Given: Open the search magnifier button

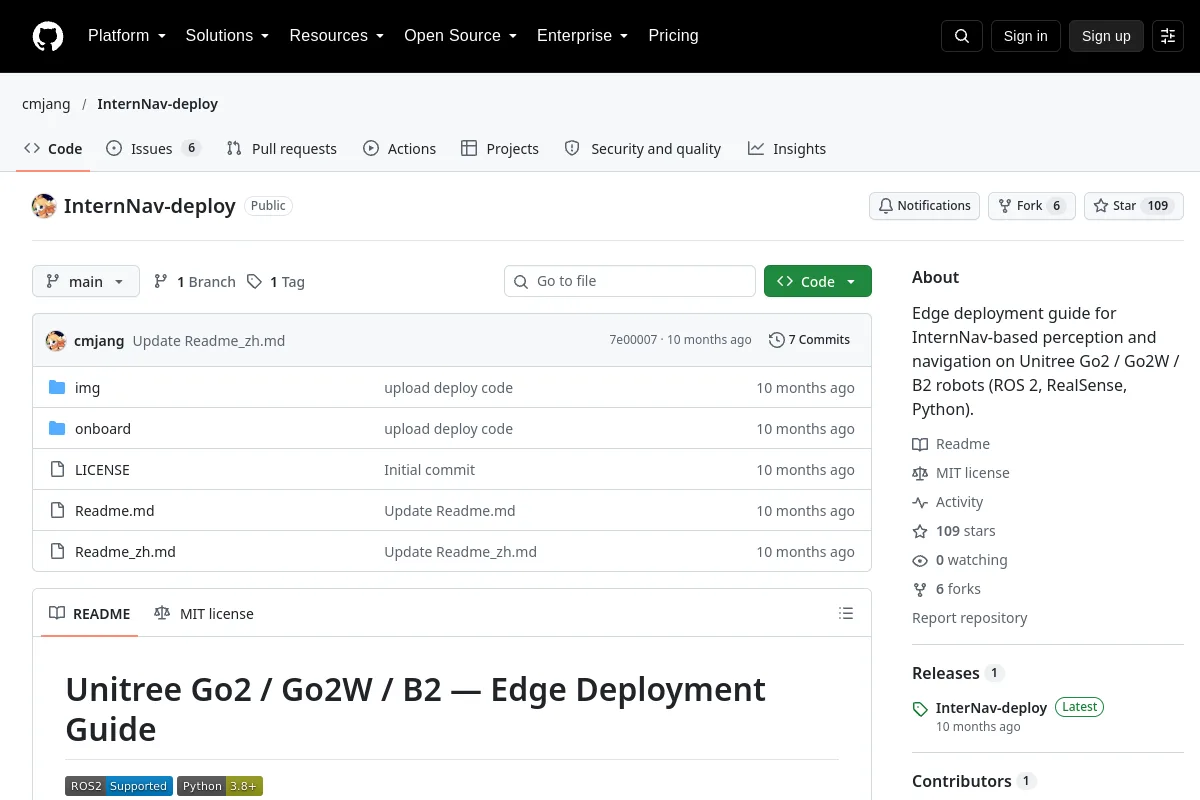Looking at the screenshot, I should (962, 36).
